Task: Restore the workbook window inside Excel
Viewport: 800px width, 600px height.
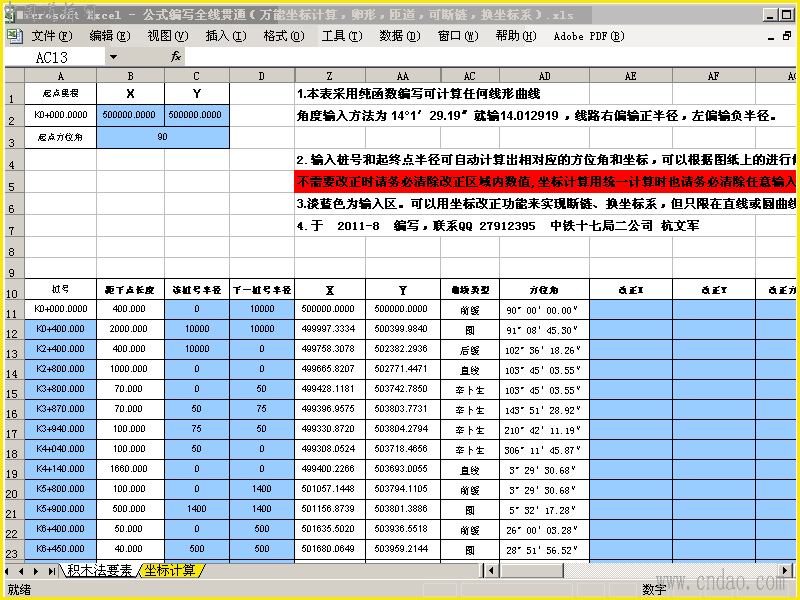Action: (x=787, y=36)
